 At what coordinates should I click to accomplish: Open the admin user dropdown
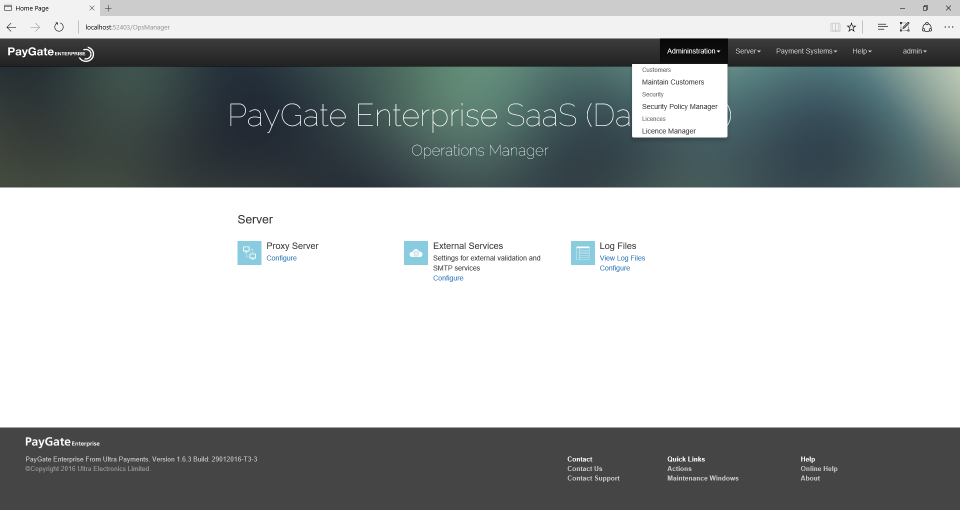click(x=915, y=51)
